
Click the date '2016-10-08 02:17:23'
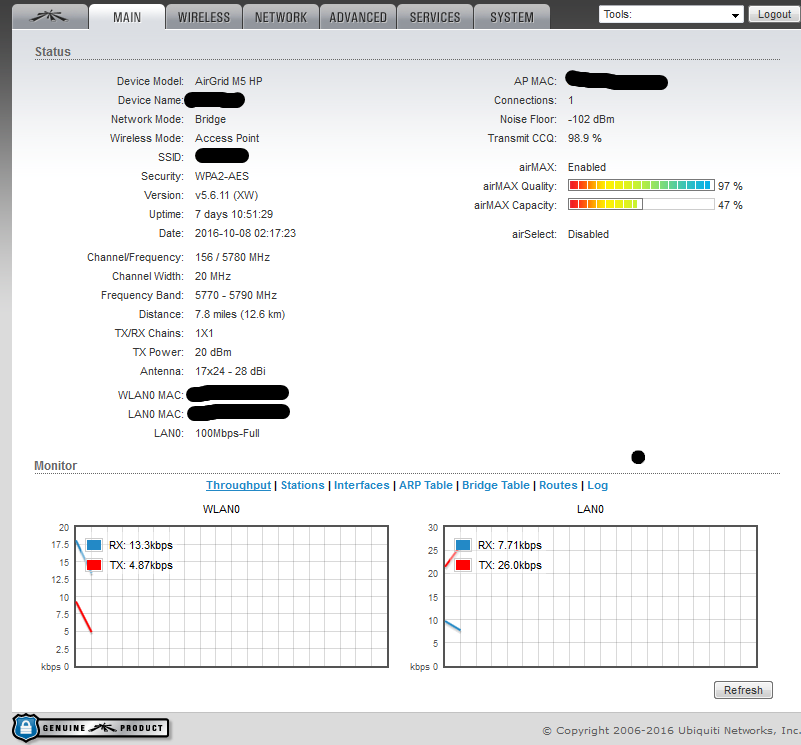[x=245, y=233]
